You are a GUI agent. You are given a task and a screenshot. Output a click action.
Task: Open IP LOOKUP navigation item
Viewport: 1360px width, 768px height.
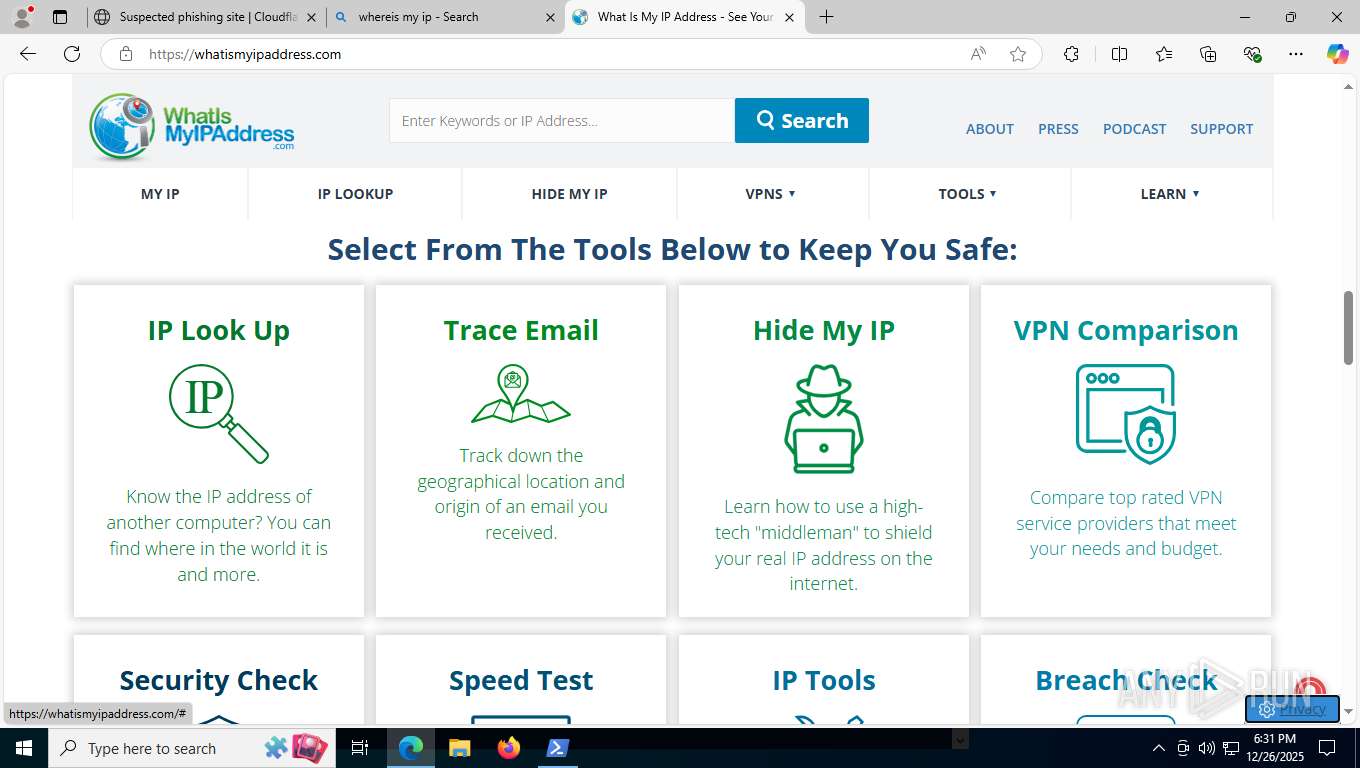click(355, 194)
